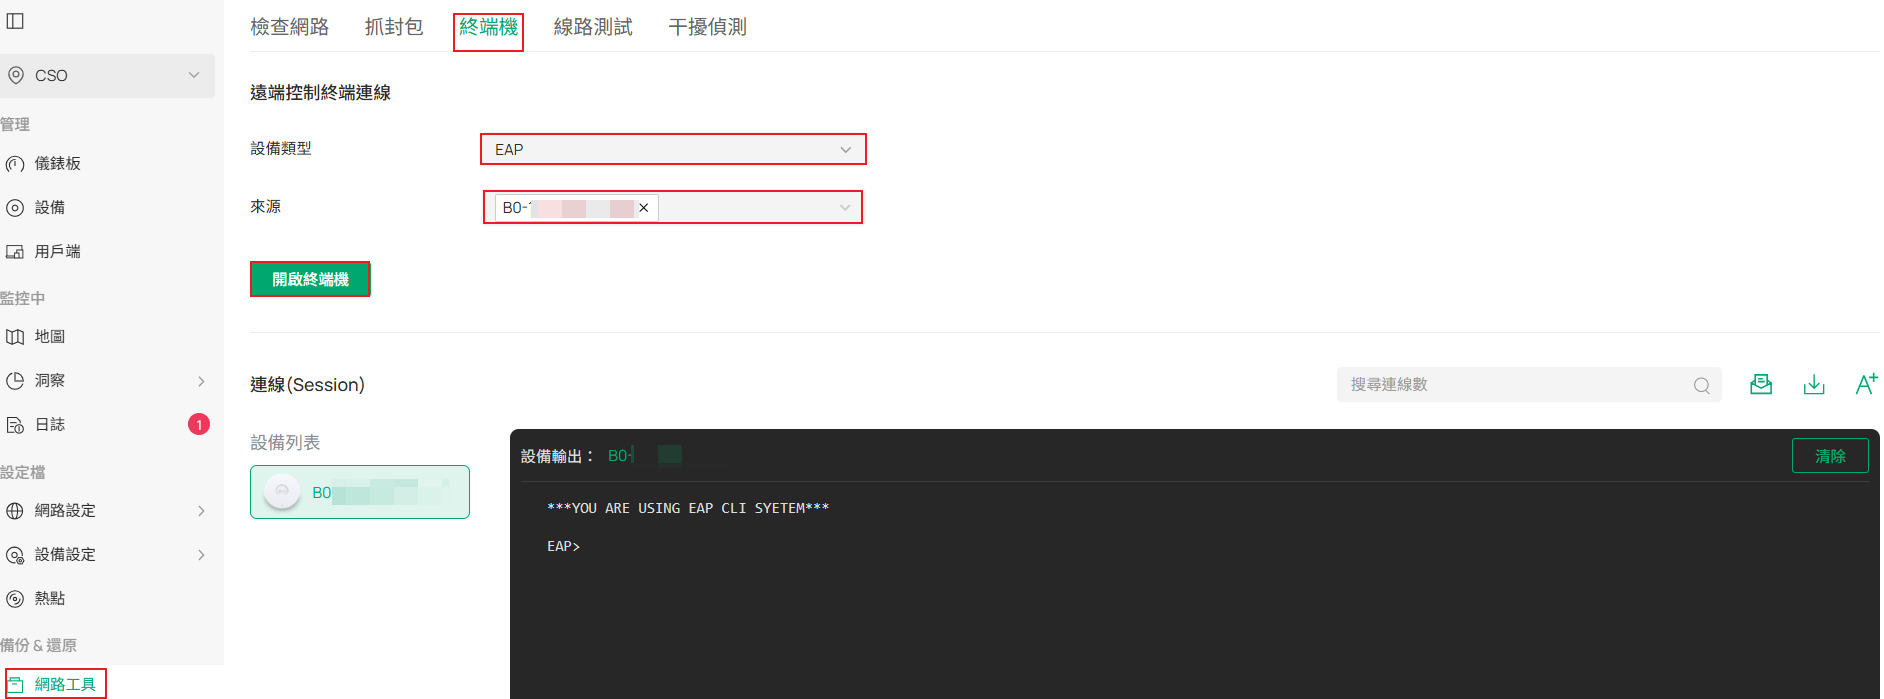This screenshot has height=699, width=1884.
Task: Open 地圖 map page
Action: coord(50,337)
